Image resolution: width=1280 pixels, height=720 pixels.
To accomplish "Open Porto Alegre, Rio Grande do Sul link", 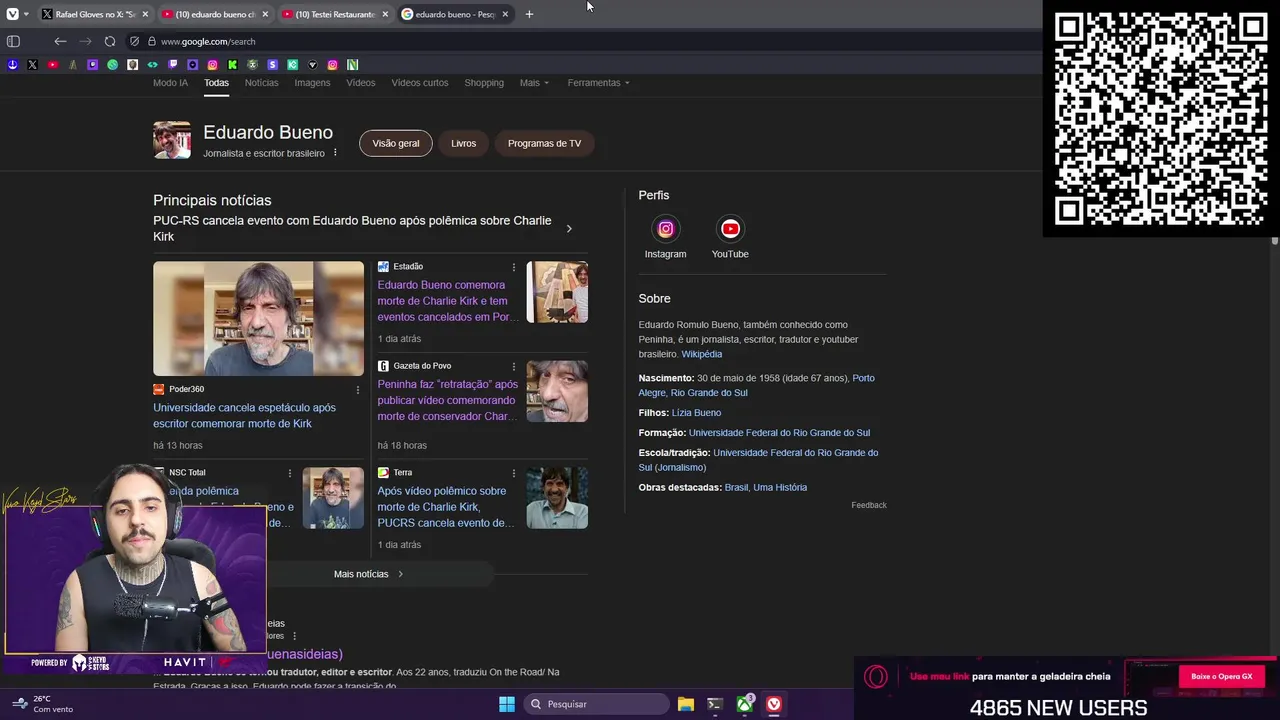I will [x=756, y=385].
